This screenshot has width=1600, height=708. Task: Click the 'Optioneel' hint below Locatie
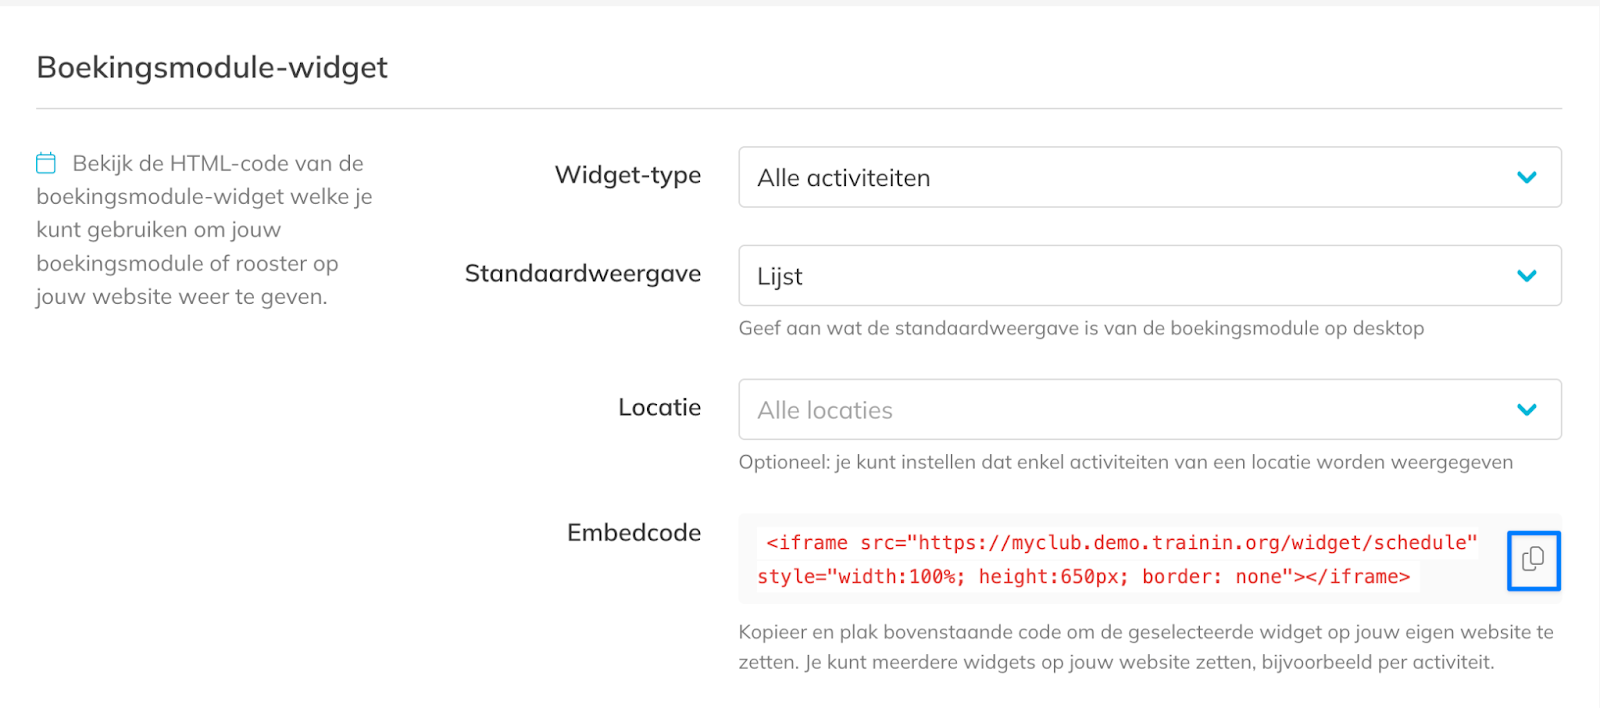coord(1125,462)
